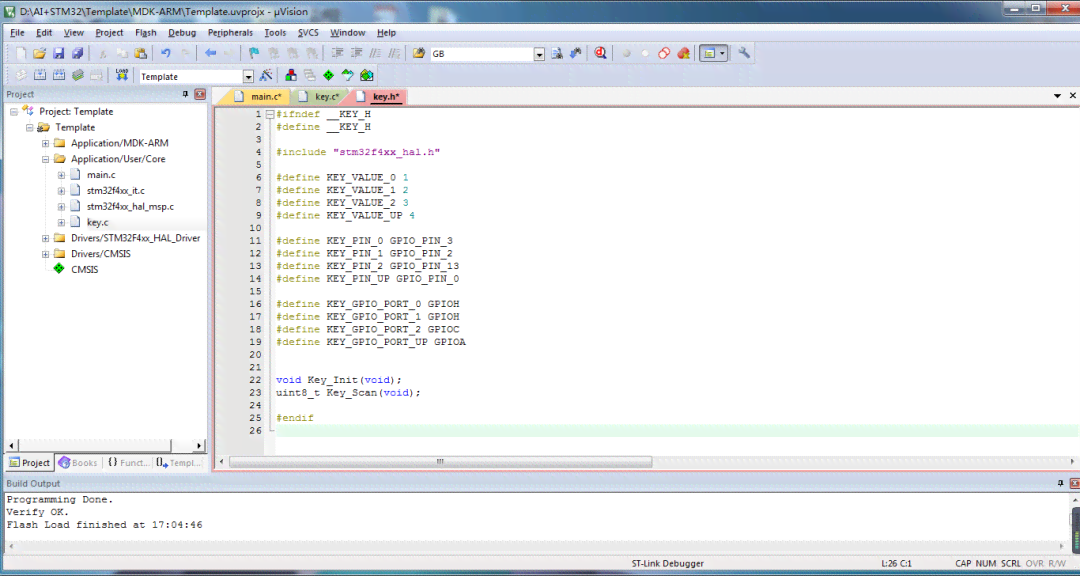Unindent the selected lines
Image resolution: width=1080 pixels, height=576 pixels.
(x=357, y=53)
